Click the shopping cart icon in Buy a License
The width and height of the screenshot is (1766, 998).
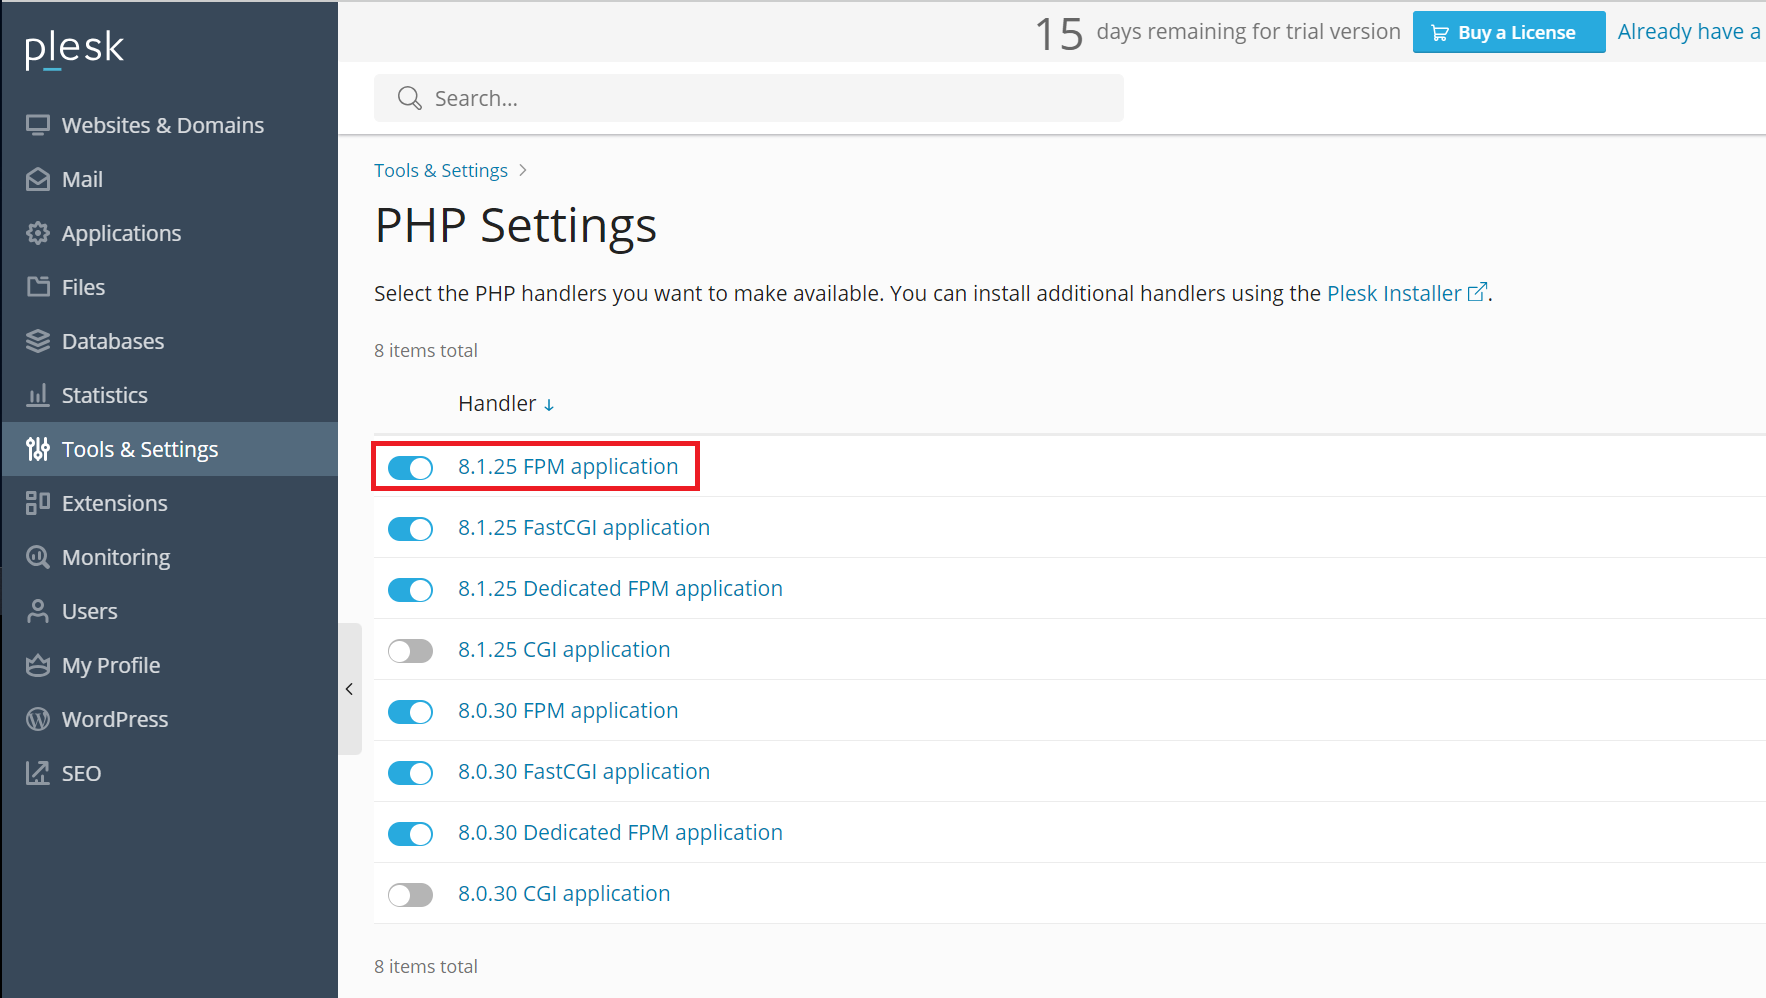(x=1440, y=33)
